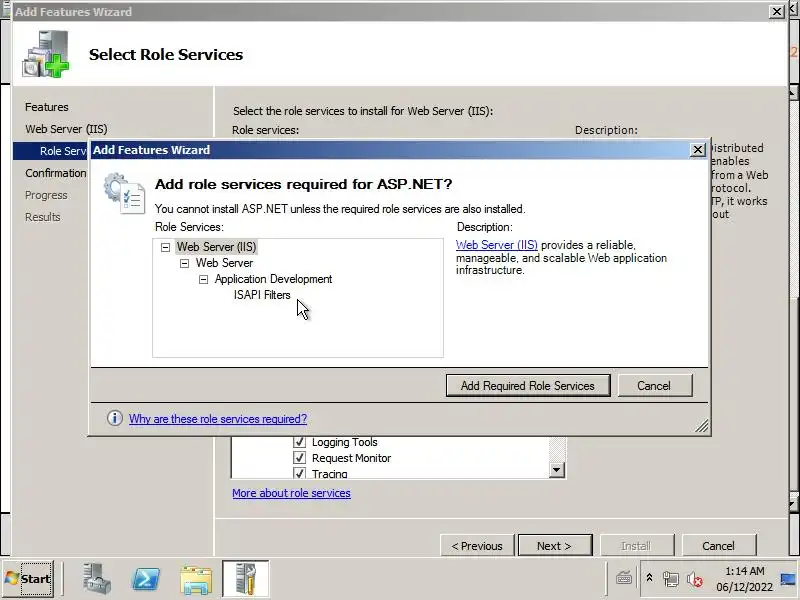Launch Windows PowerShell from taskbar
This screenshot has height=600, width=800.
tap(145, 579)
